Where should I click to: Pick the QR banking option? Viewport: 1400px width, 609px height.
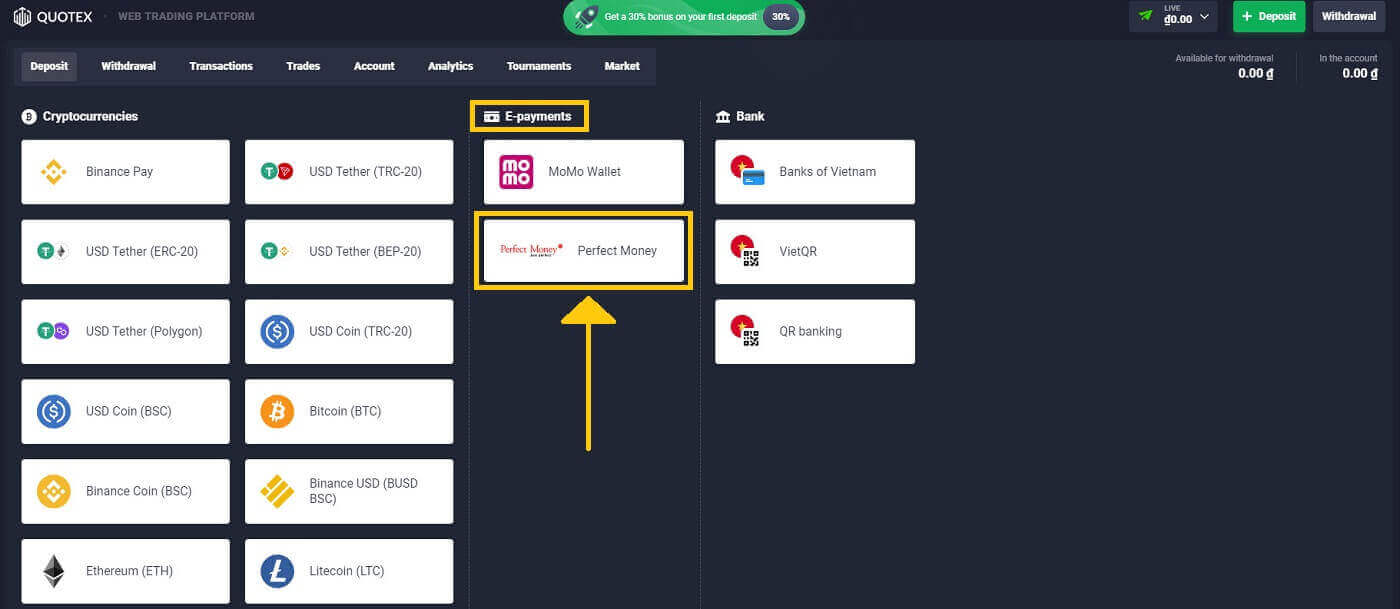tap(814, 331)
